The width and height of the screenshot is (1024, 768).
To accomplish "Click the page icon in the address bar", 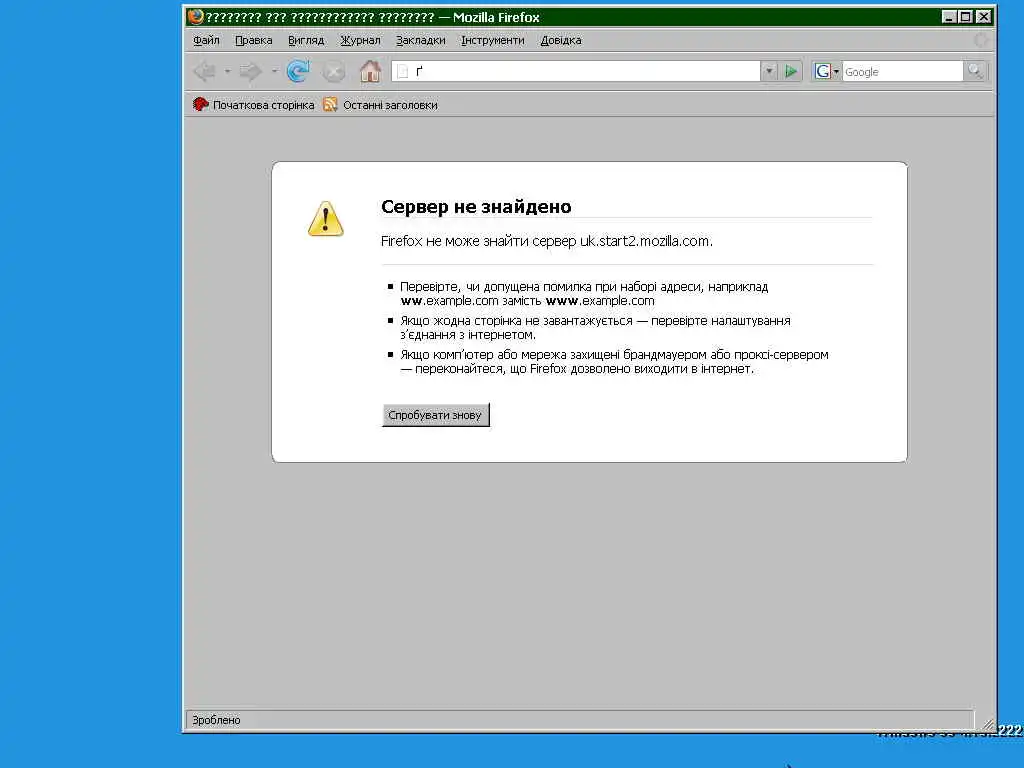I will point(403,71).
